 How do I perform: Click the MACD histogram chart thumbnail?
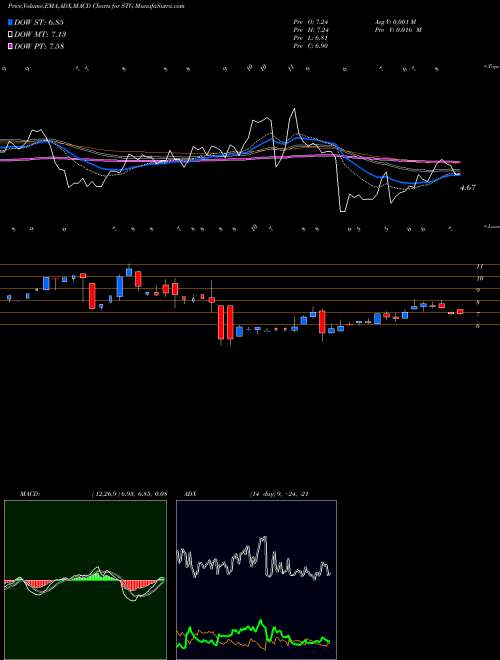pyautogui.click(x=85, y=580)
